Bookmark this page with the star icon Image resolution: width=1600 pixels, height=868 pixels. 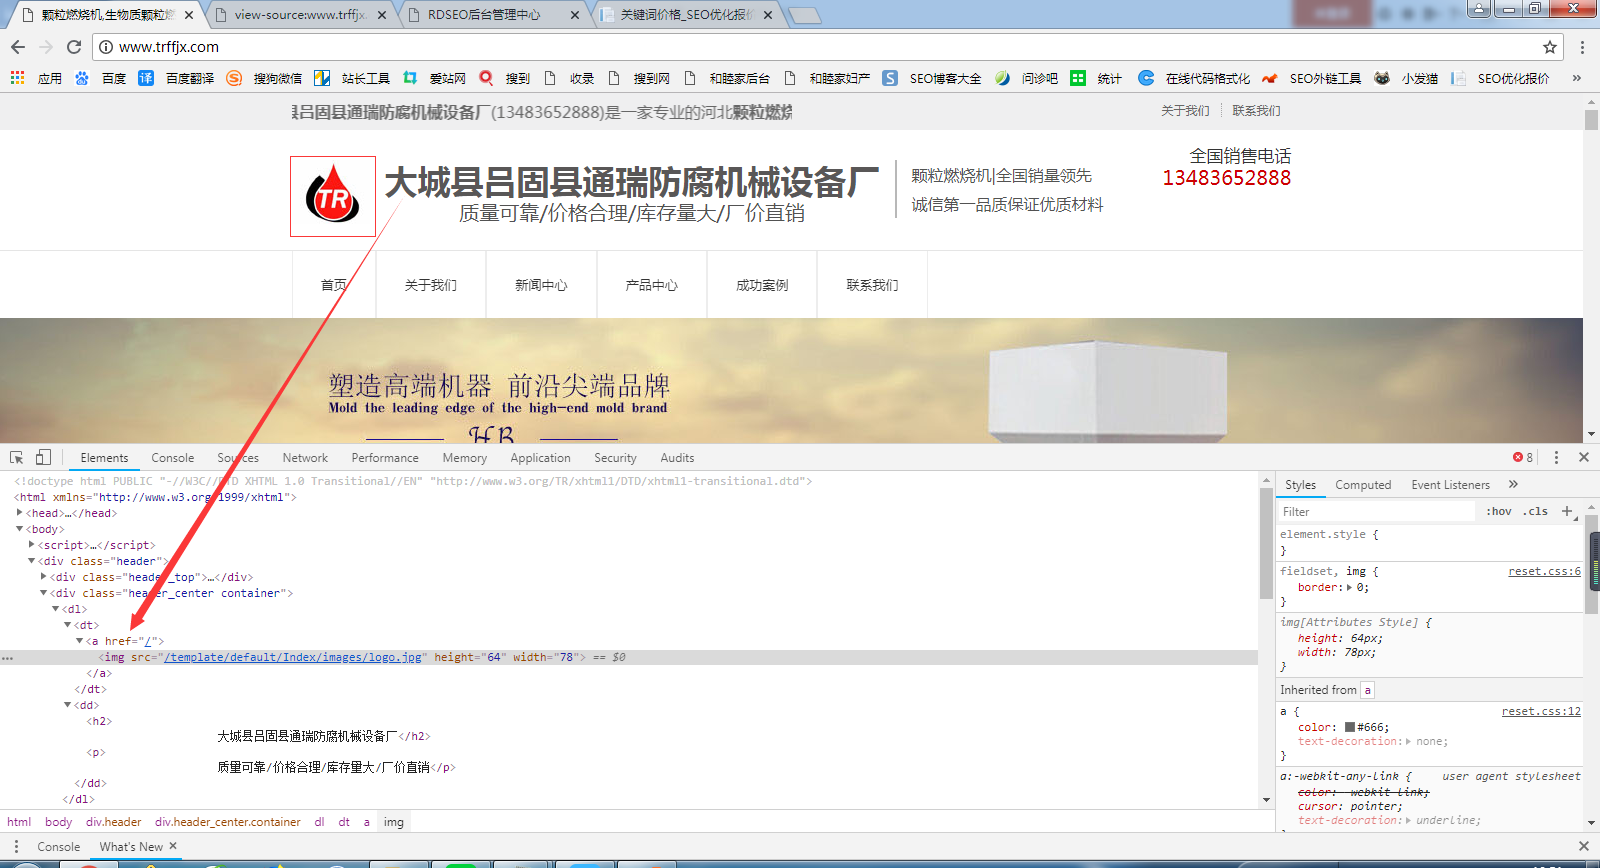tap(1550, 47)
